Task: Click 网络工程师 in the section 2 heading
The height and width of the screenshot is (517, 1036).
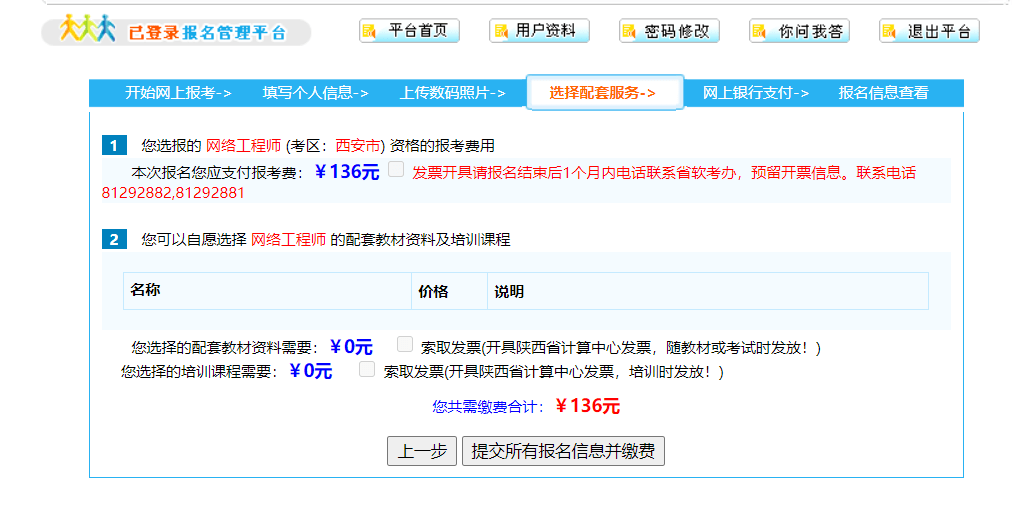Action: tap(289, 240)
